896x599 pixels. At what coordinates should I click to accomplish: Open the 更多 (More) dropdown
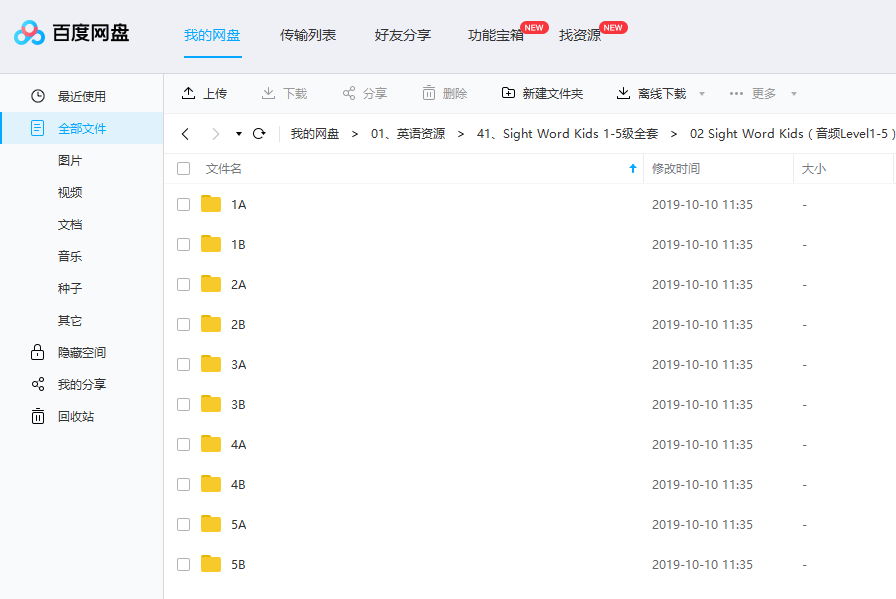click(748, 93)
